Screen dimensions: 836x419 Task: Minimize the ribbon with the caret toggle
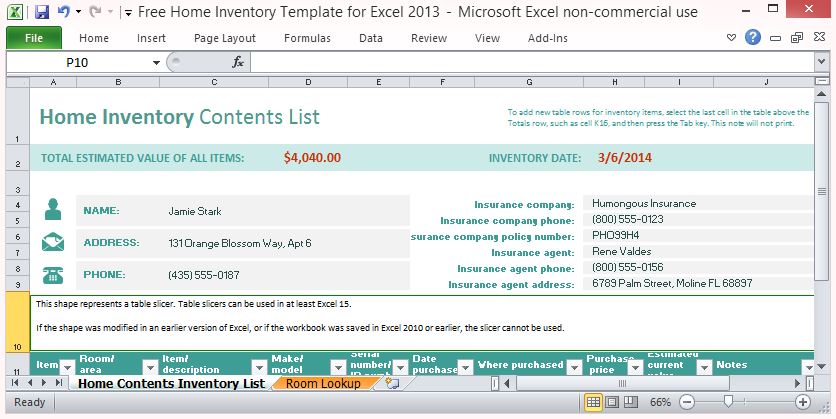(732, 38)
